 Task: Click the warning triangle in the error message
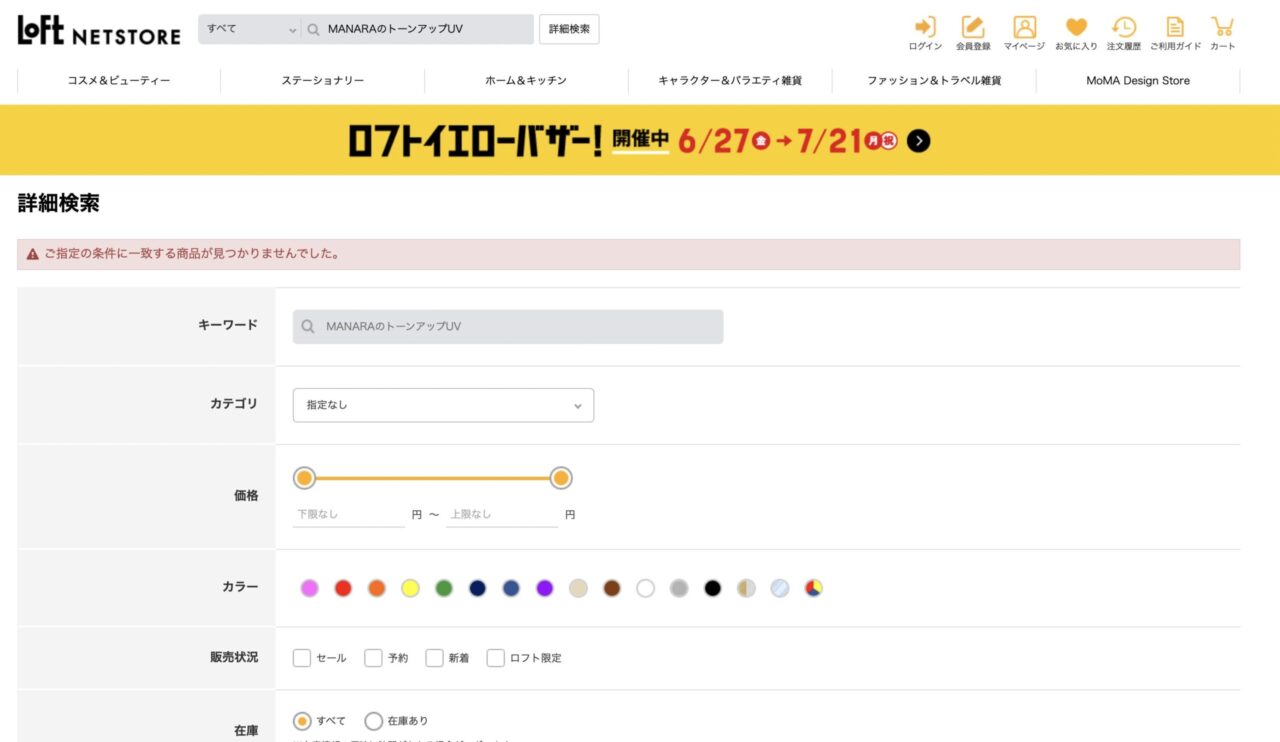point(33,255)
